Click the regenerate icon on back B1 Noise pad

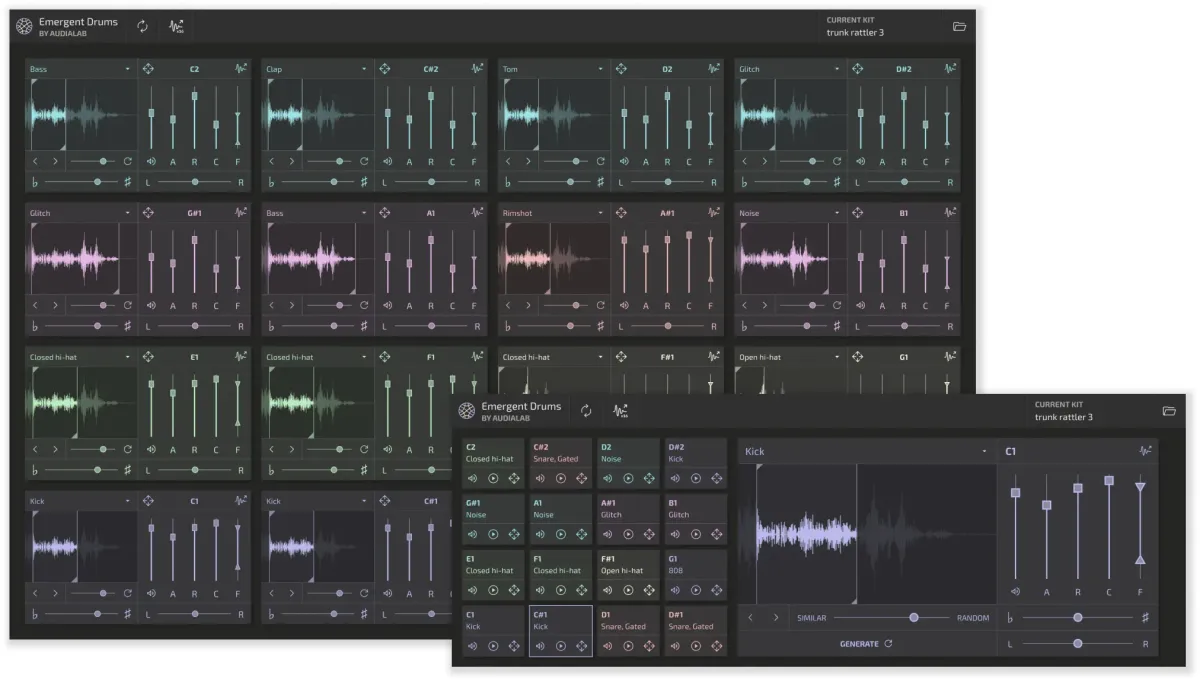[x=836, y=305]
